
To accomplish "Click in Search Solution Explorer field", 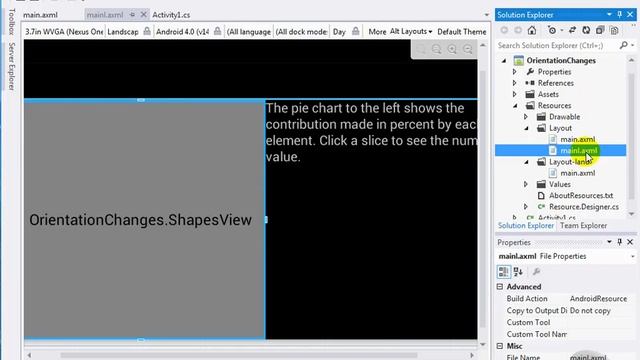I will (557, 45).
